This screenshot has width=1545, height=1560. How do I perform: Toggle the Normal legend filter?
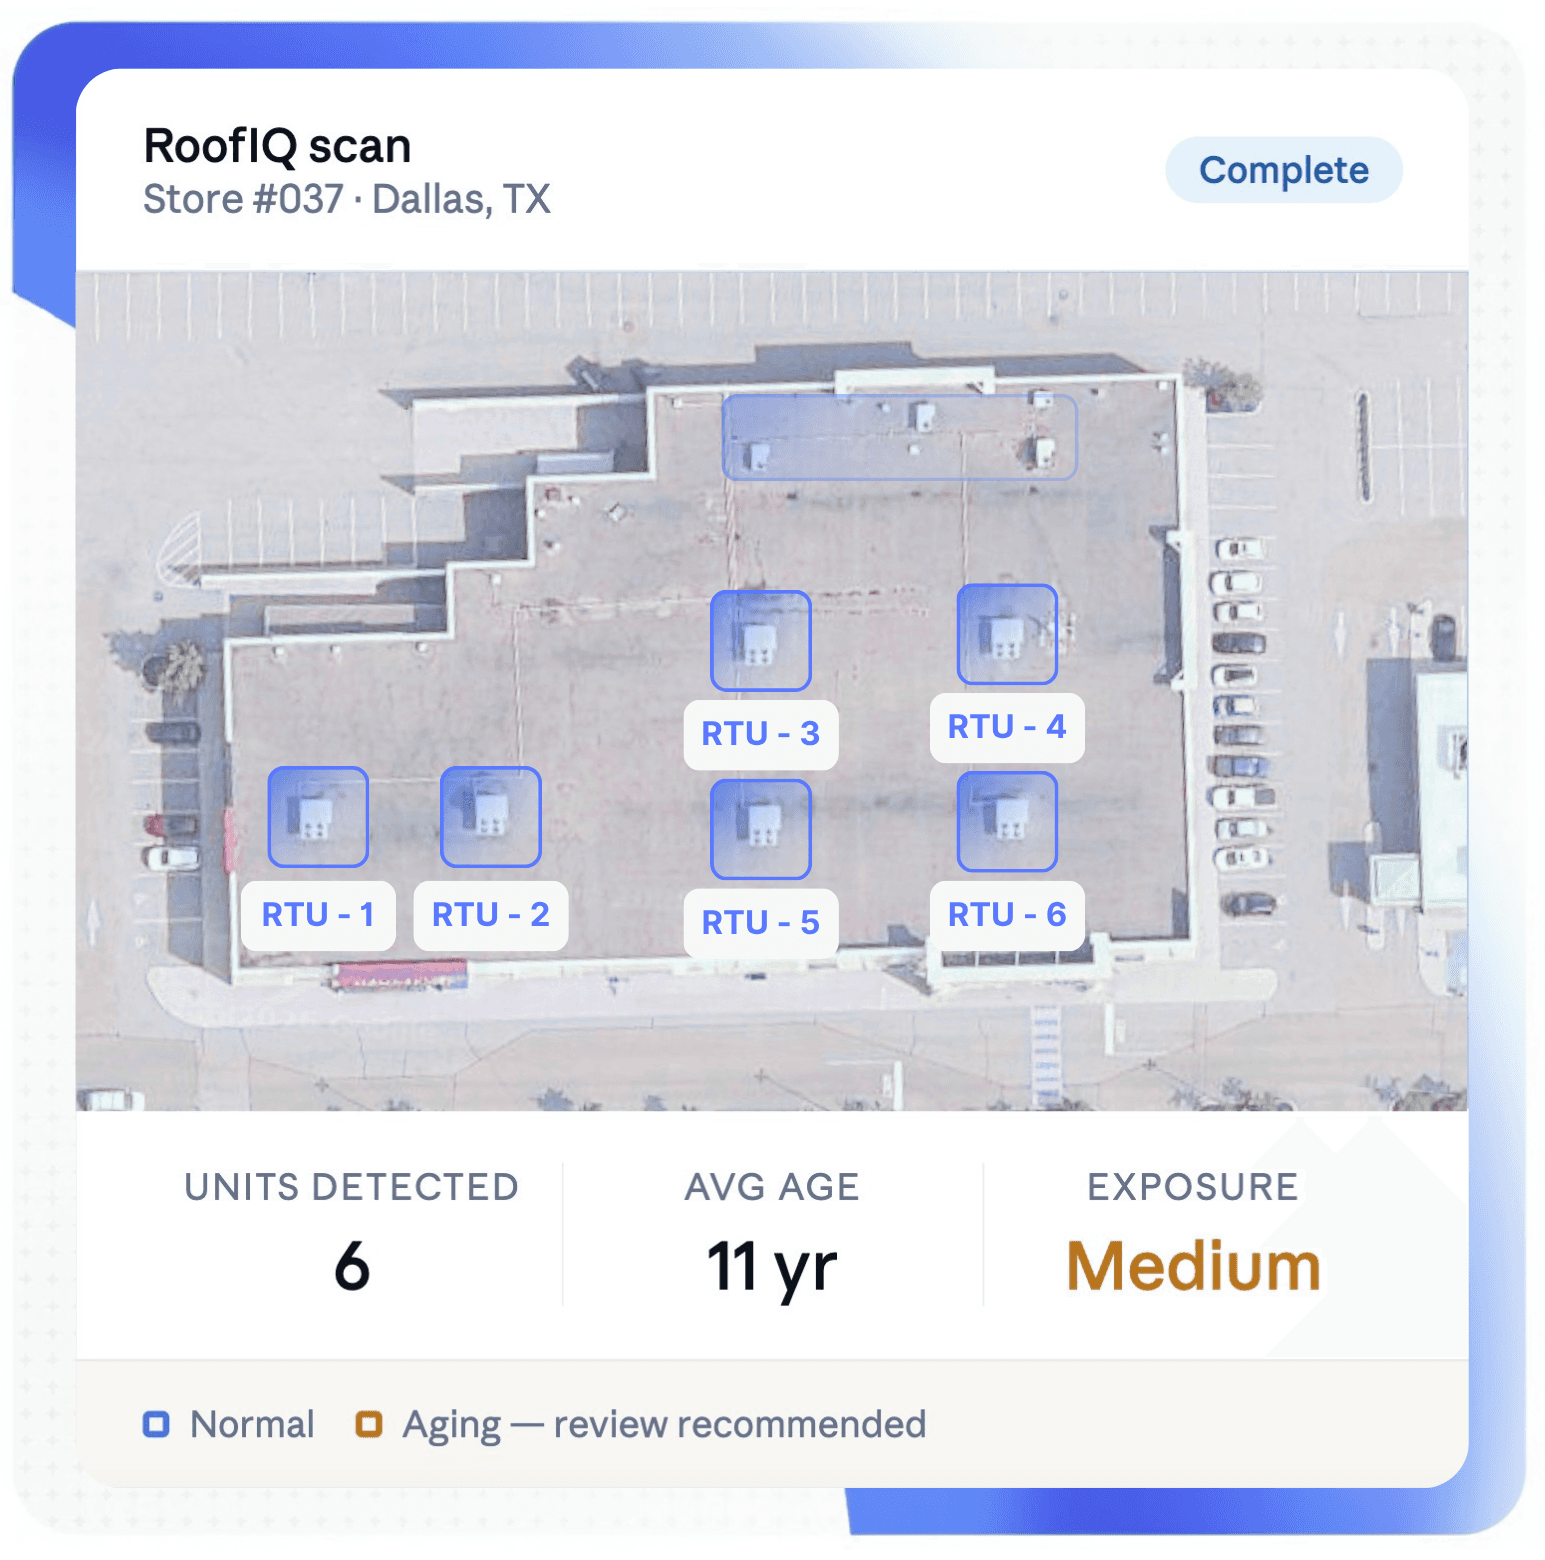[x=252, y=1422]
